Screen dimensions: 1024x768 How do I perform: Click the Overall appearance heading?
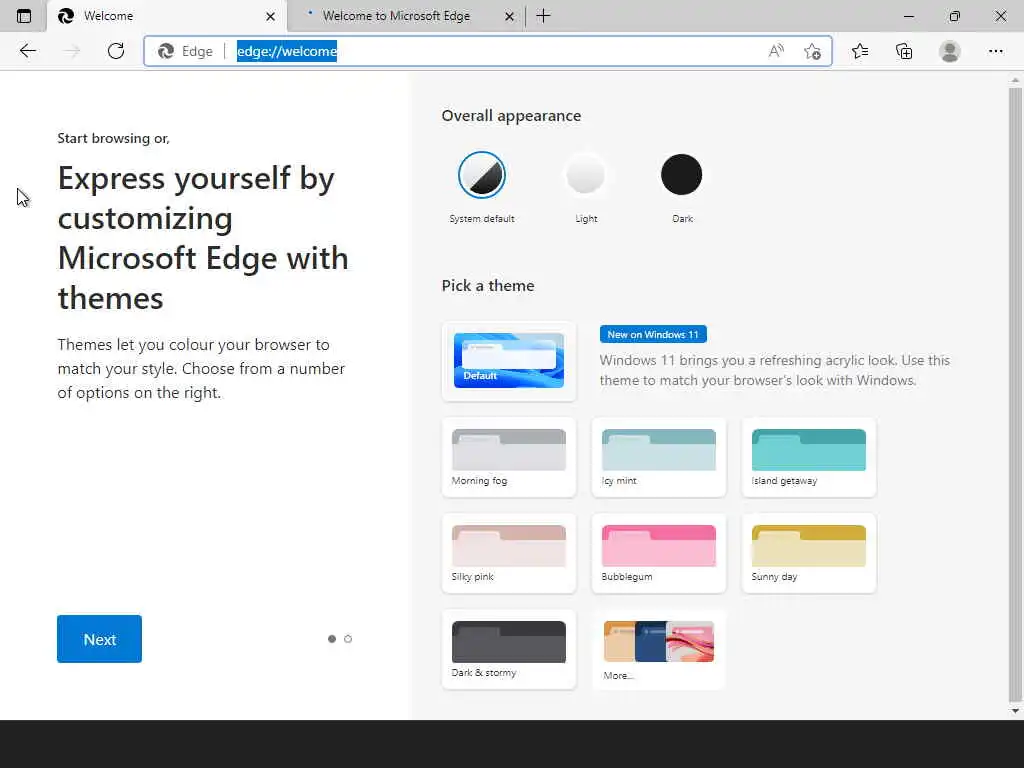coord(511,116)
